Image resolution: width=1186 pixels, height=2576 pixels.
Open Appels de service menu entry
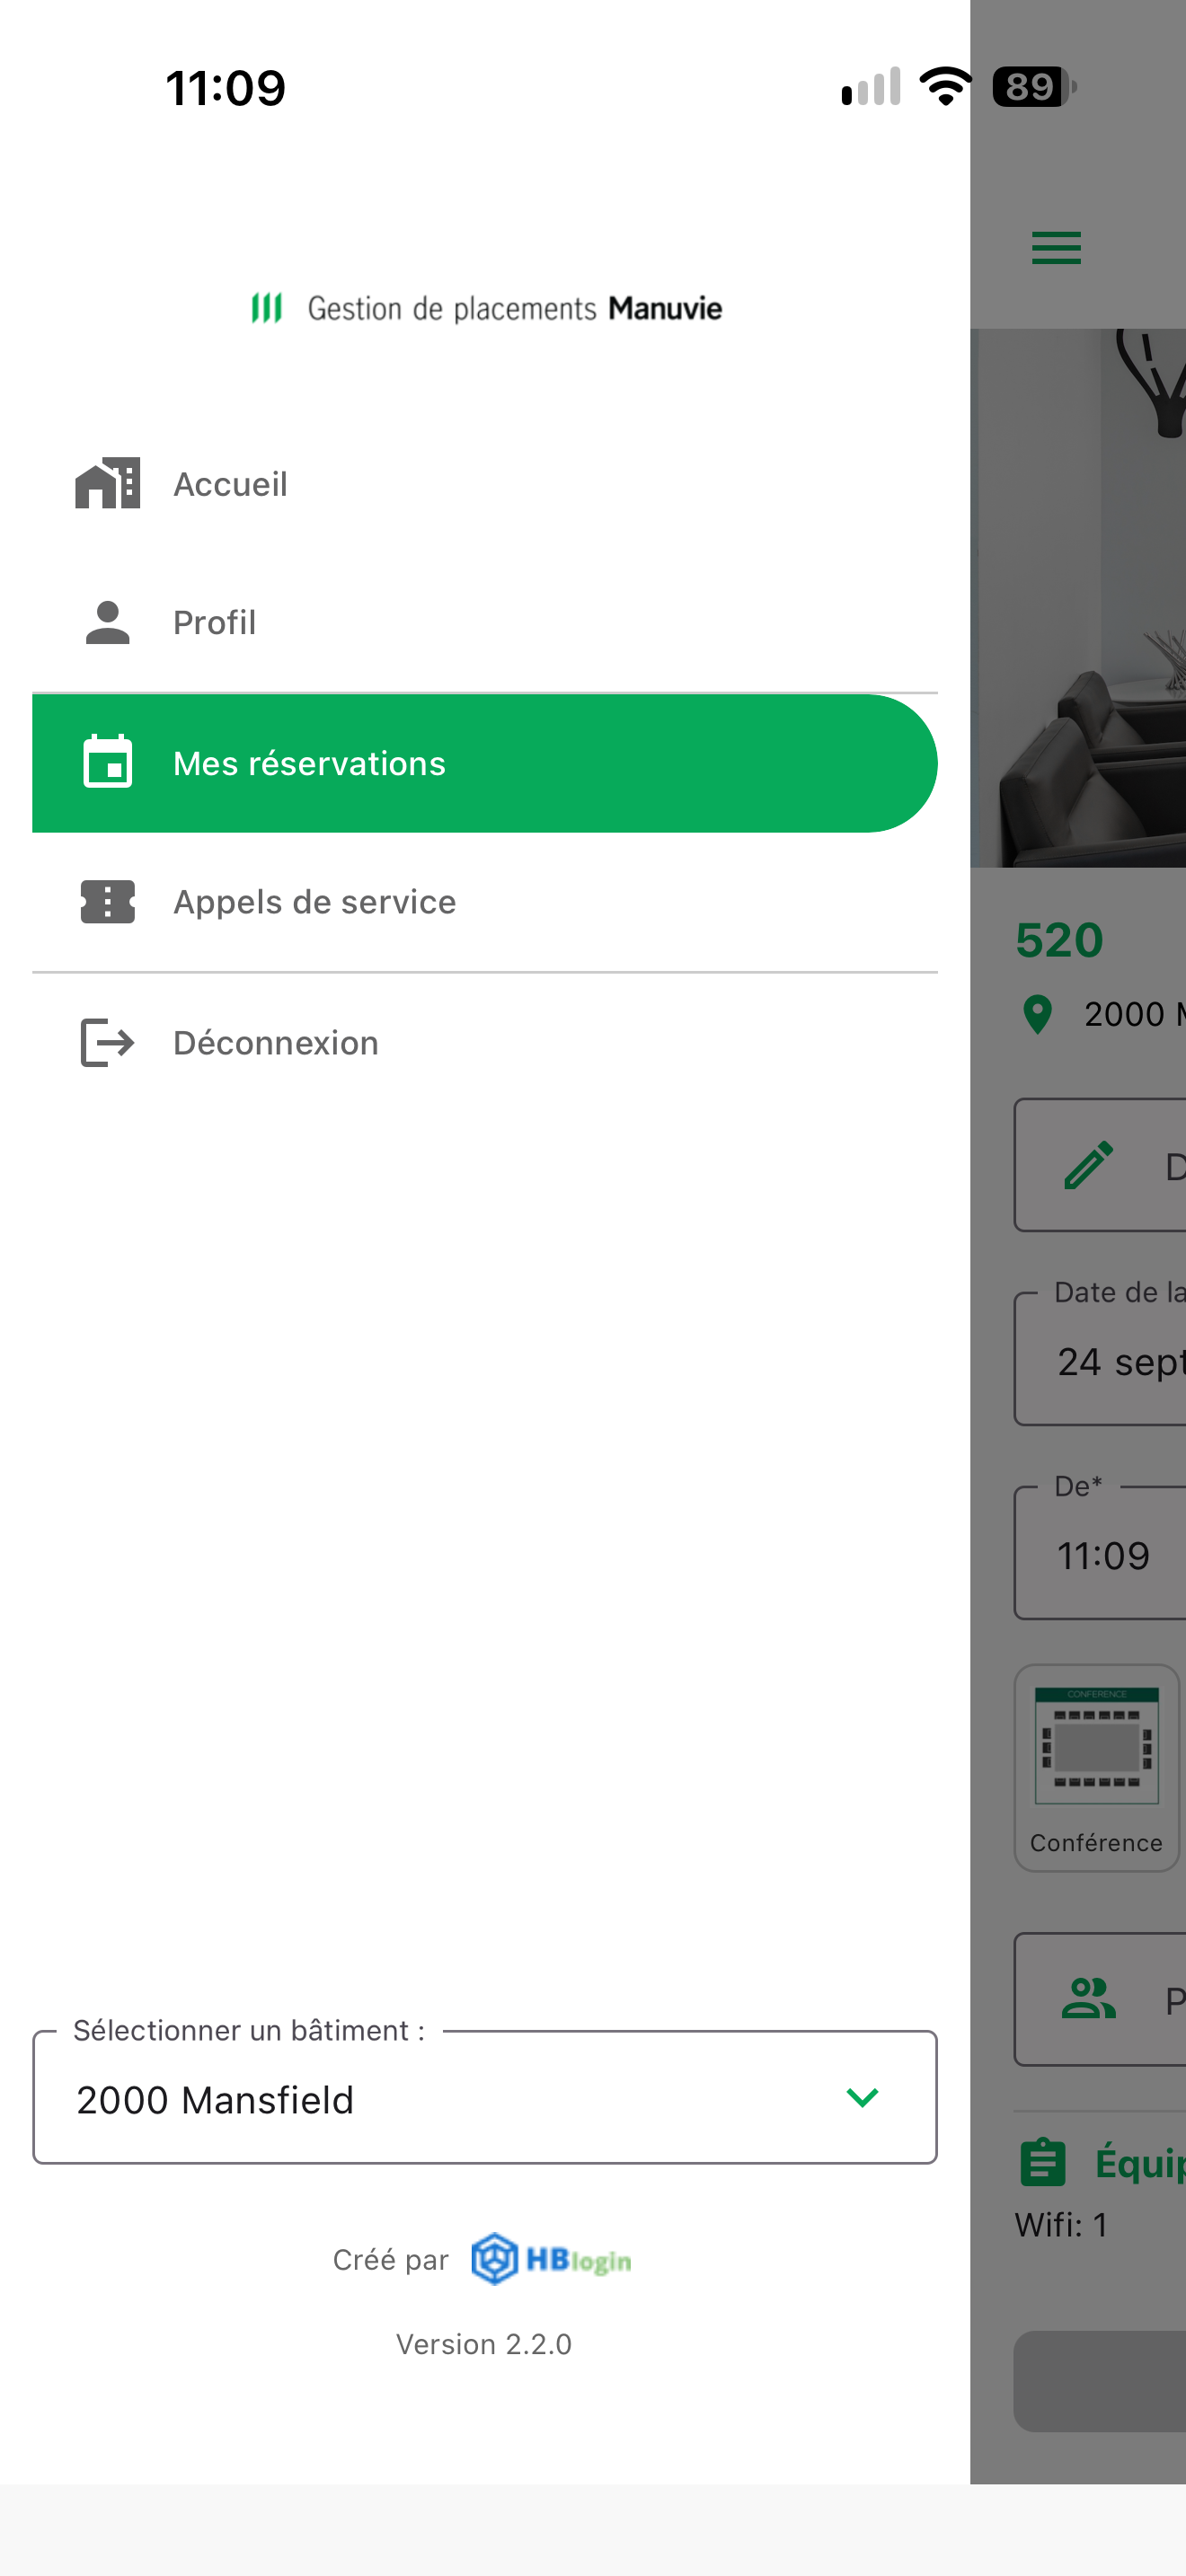485,902
